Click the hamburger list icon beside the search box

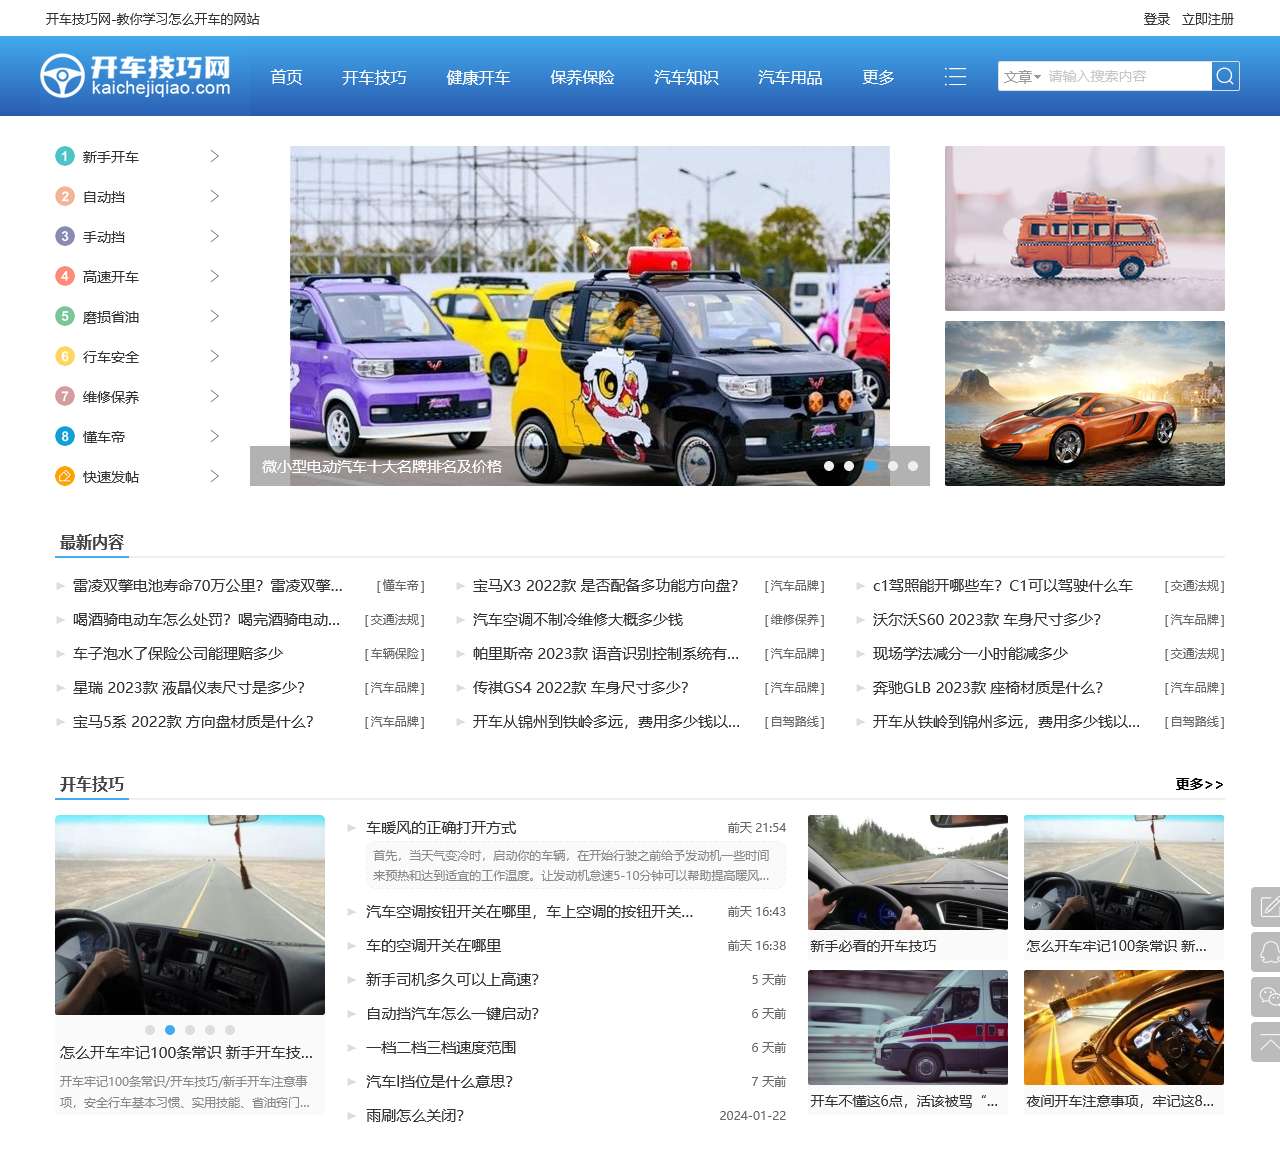point(956,75)
